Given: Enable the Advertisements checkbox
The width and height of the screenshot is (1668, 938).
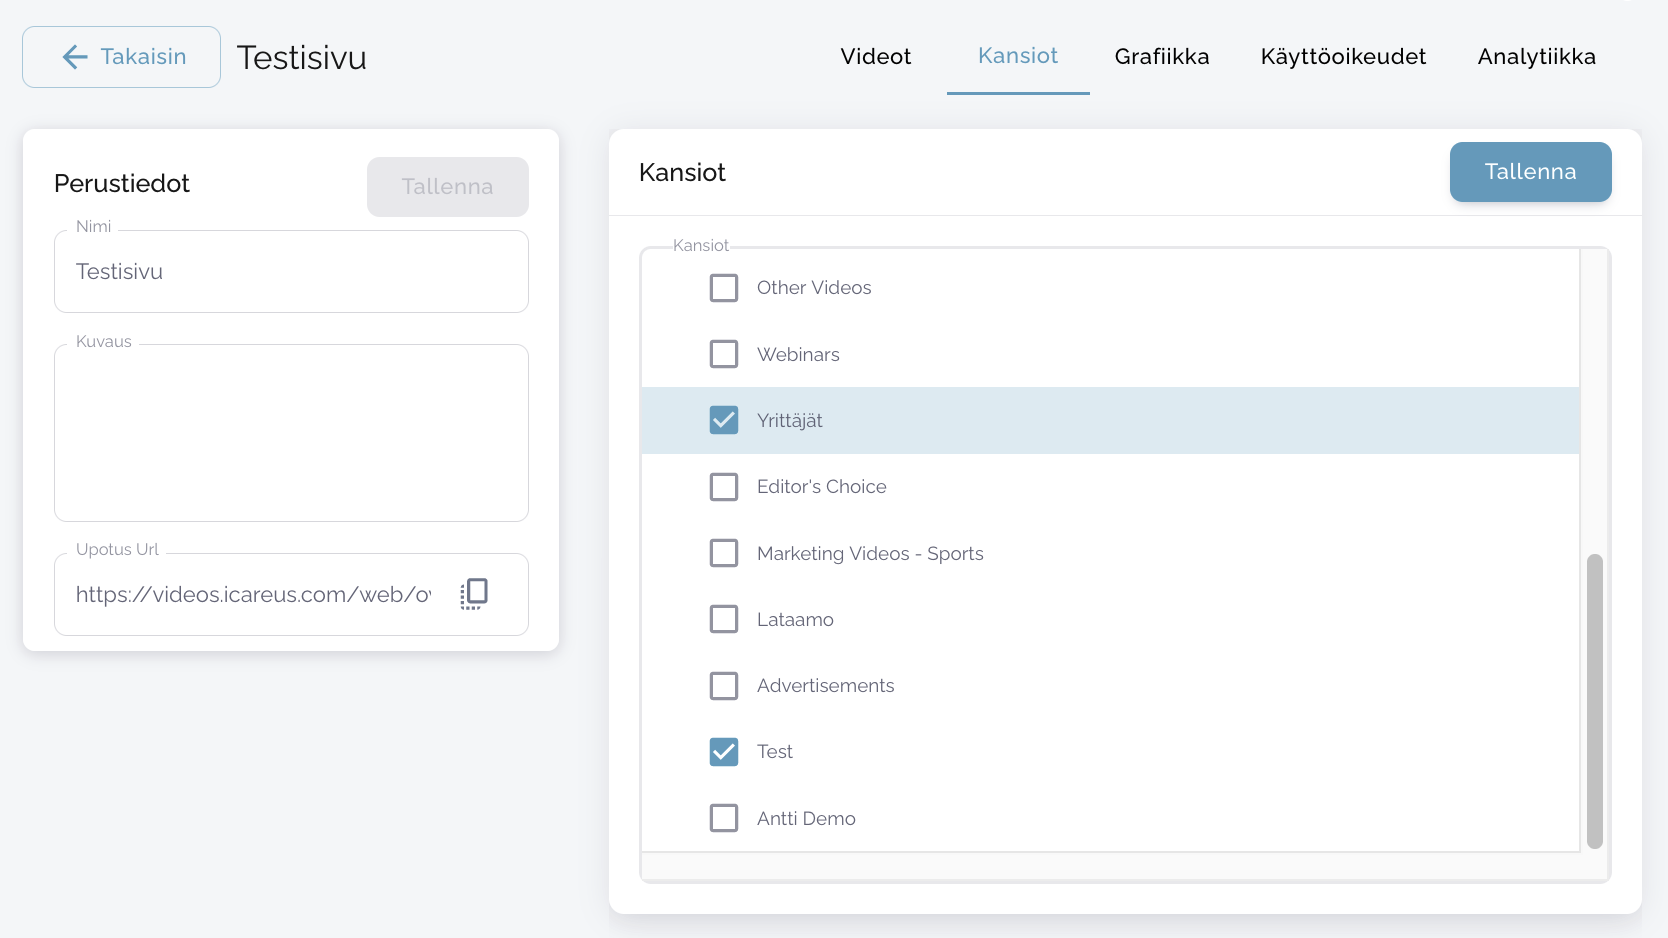Looking at the screenshot, I should point(723,686).
